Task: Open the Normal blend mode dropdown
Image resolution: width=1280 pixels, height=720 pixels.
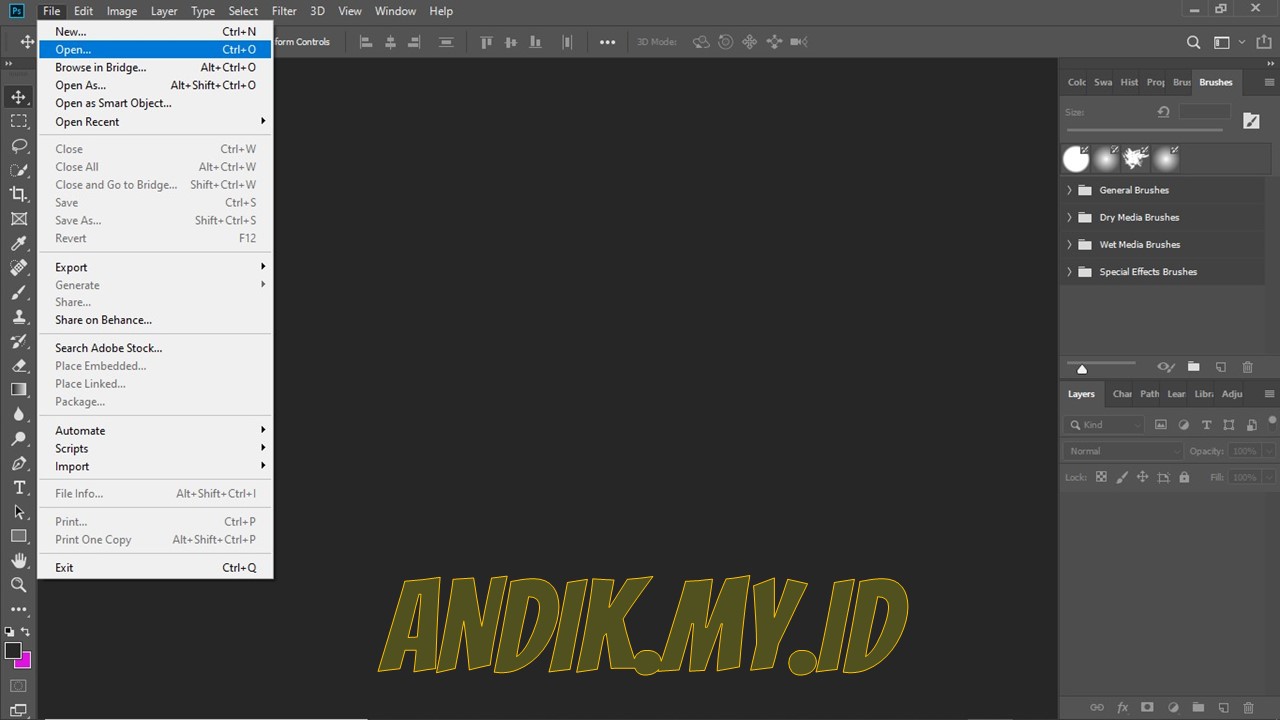Action: 1123,451
